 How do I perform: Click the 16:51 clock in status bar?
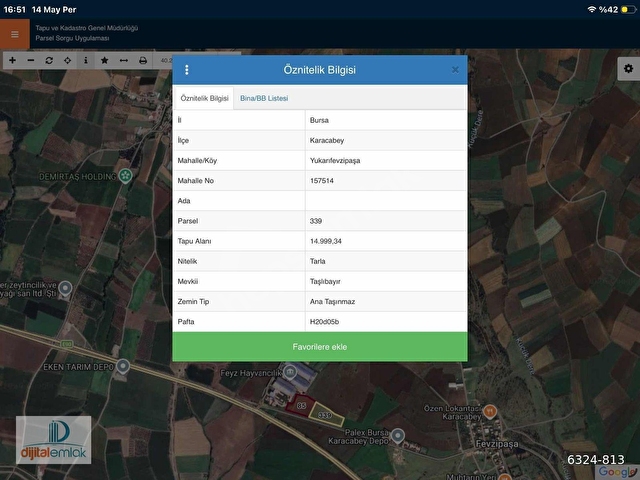coord(15,9)
